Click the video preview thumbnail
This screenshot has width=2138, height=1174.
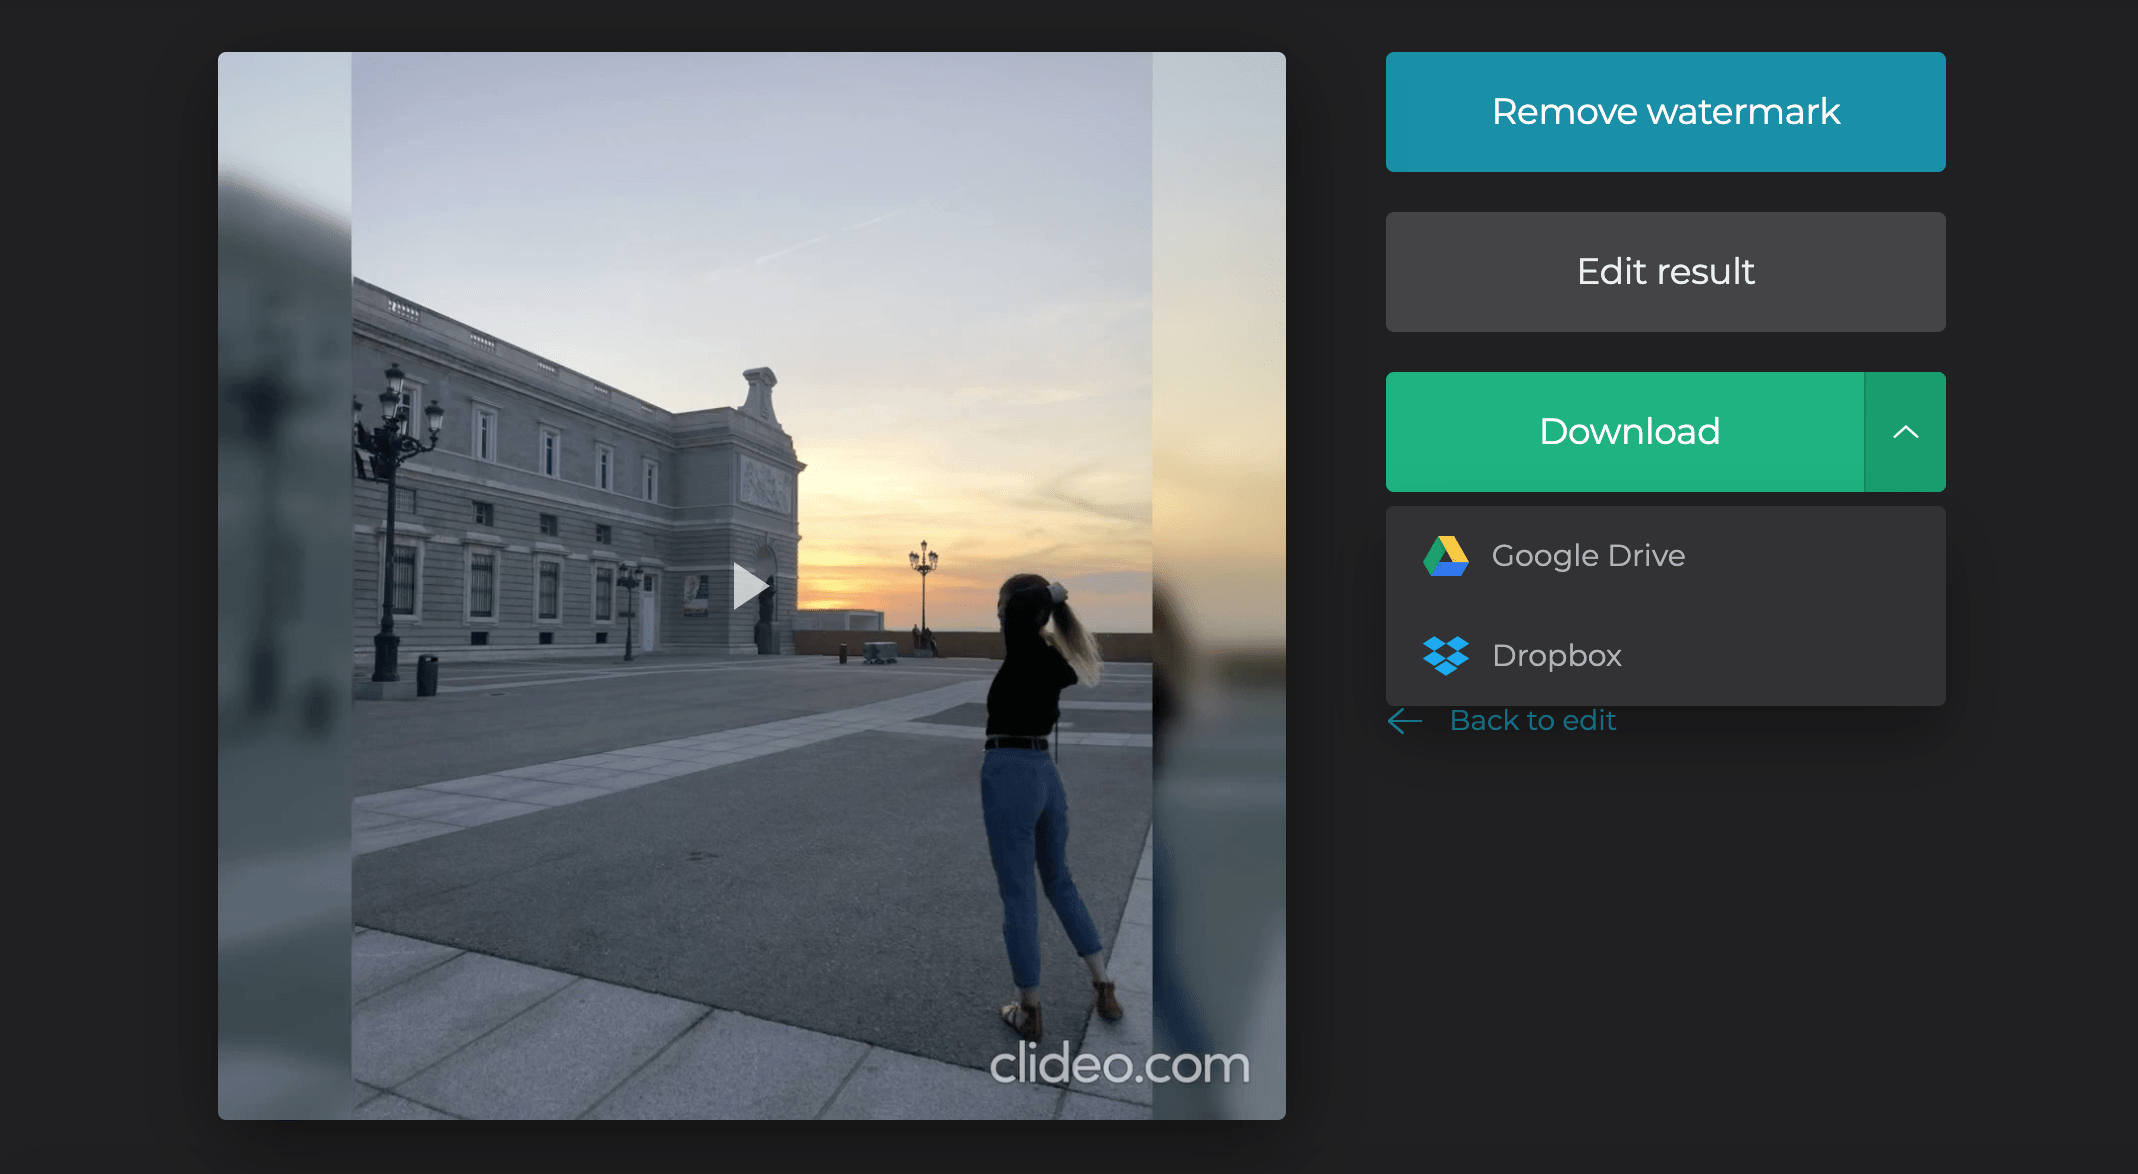[x=751, y=586]
